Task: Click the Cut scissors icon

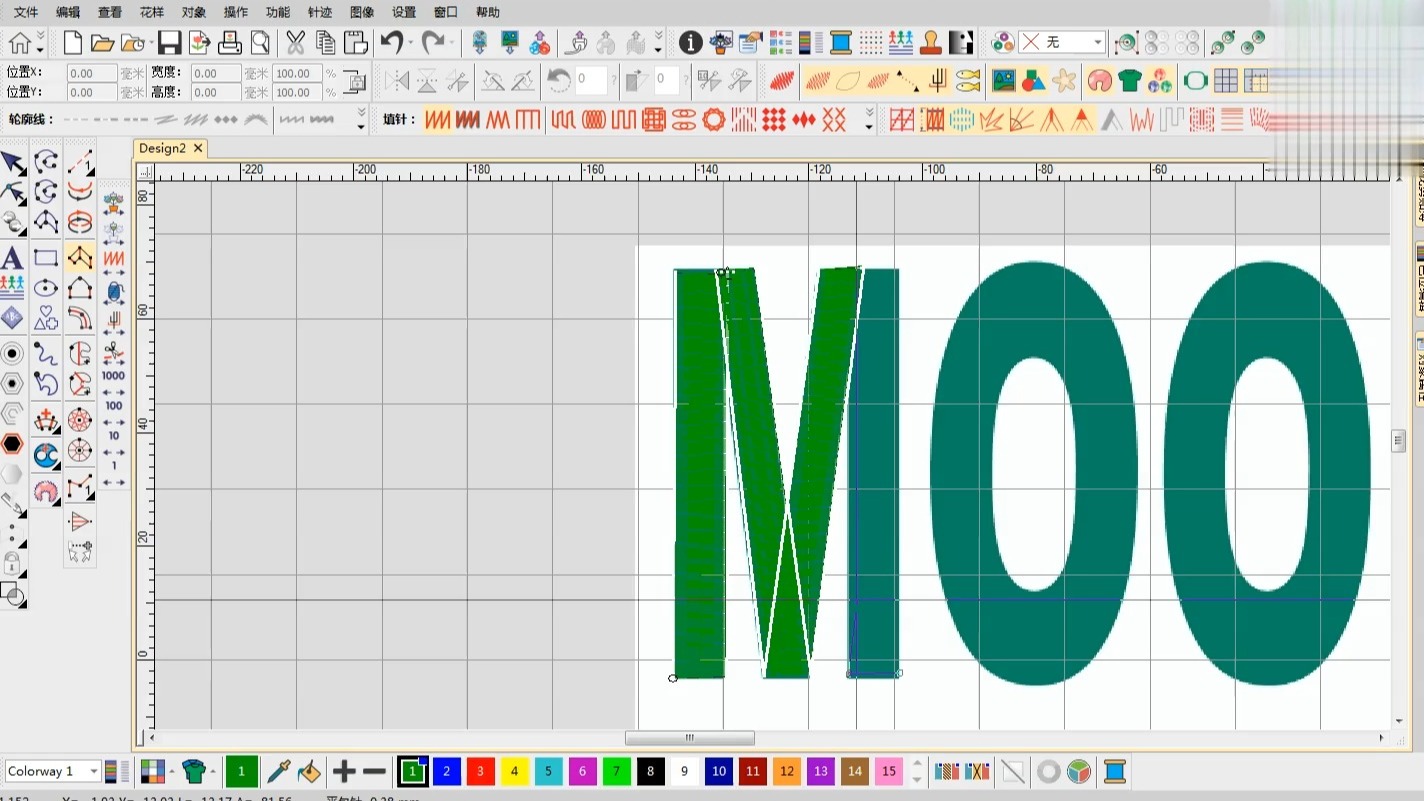Action: click(295, 43)
